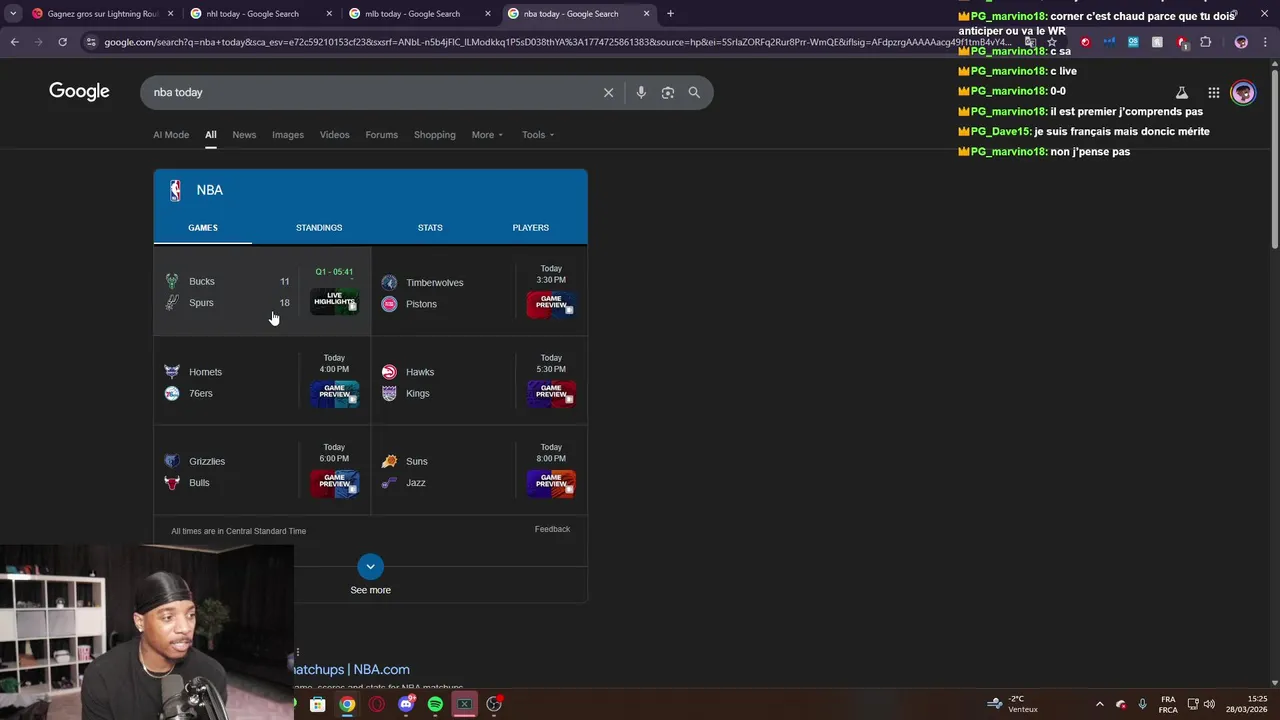Image resolution: width=1280 pixels, height=720 pixels.
Task: Open Opera browser in the taskbar
Action: pyautogui.click(x=377, y=704)
